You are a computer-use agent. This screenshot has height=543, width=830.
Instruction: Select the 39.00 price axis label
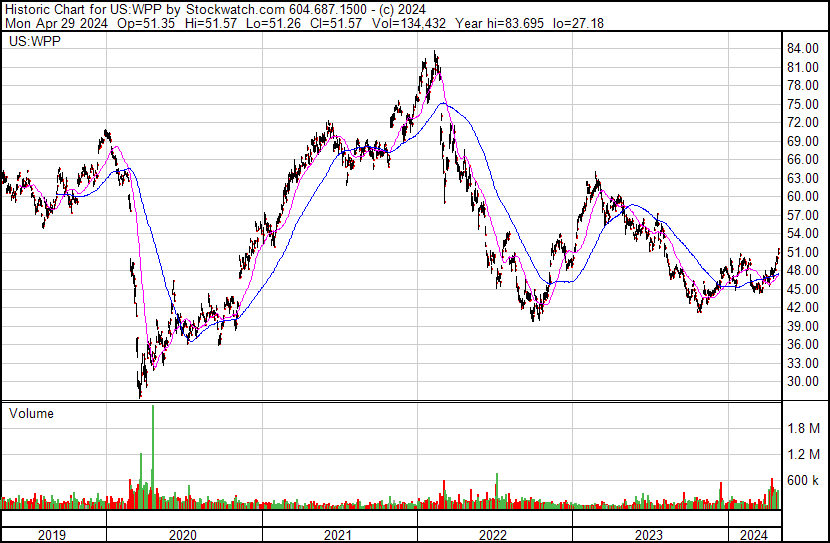coord(803,326)
